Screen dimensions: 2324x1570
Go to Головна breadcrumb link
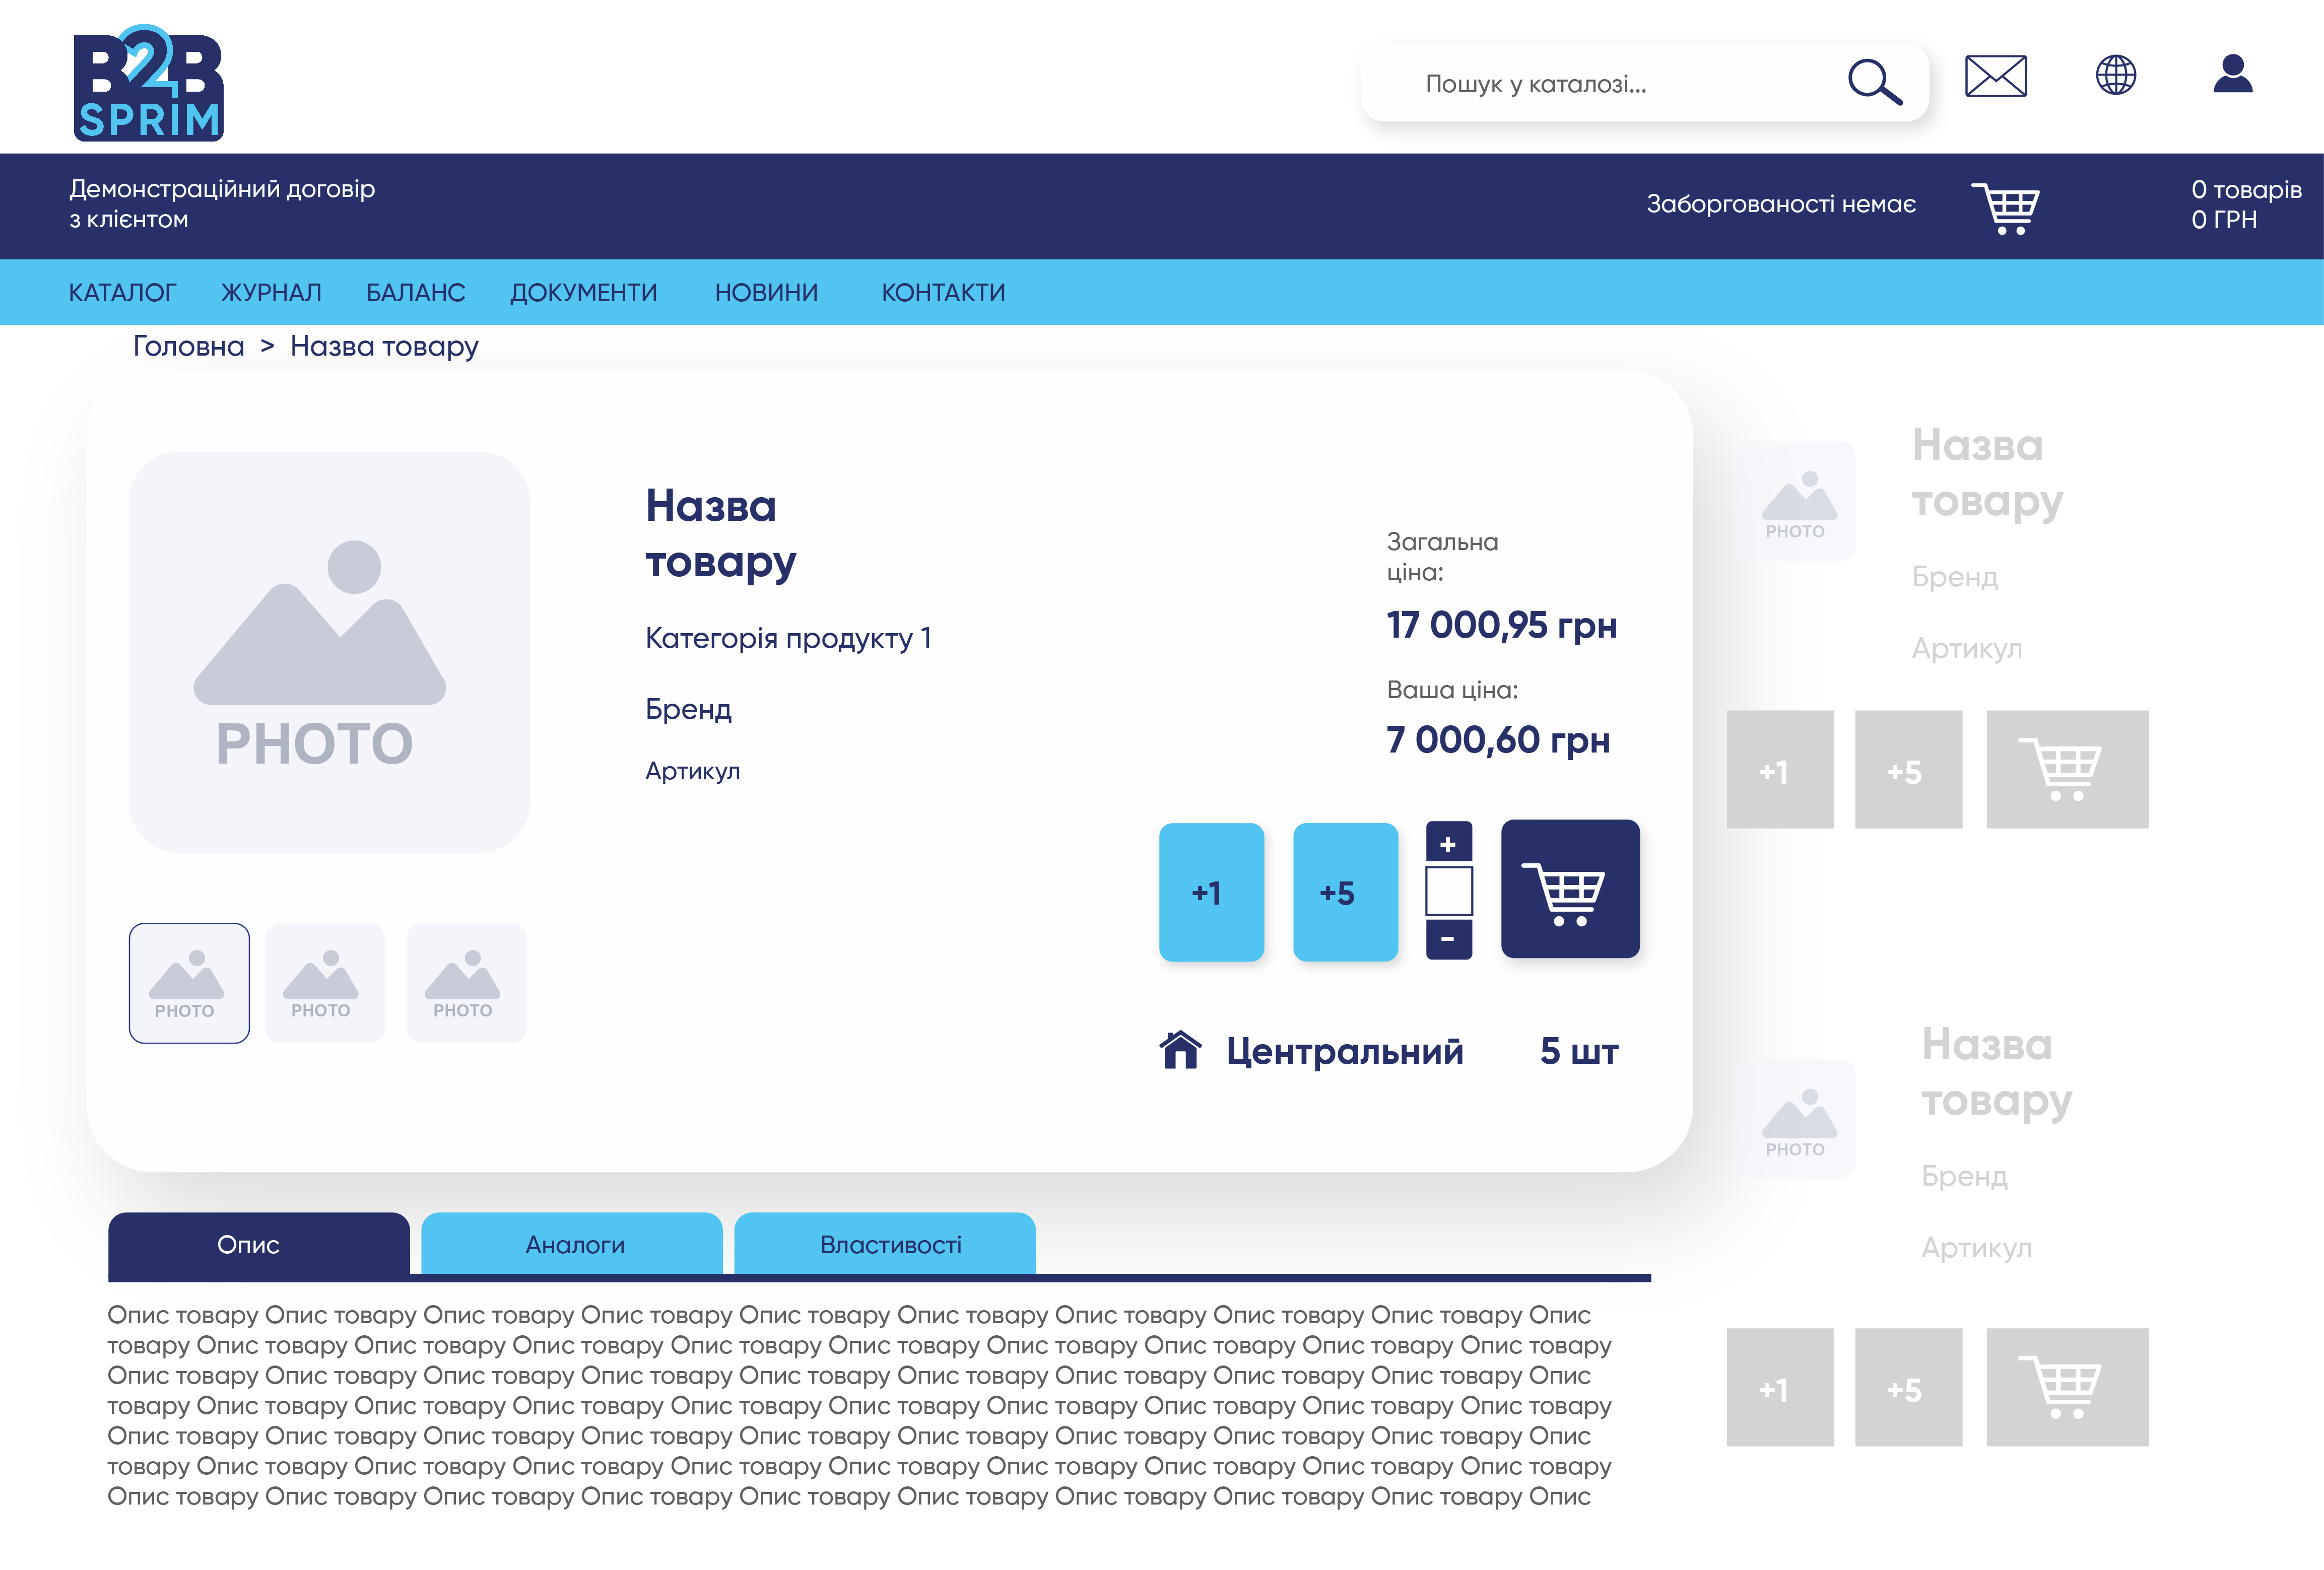(188, 346)
